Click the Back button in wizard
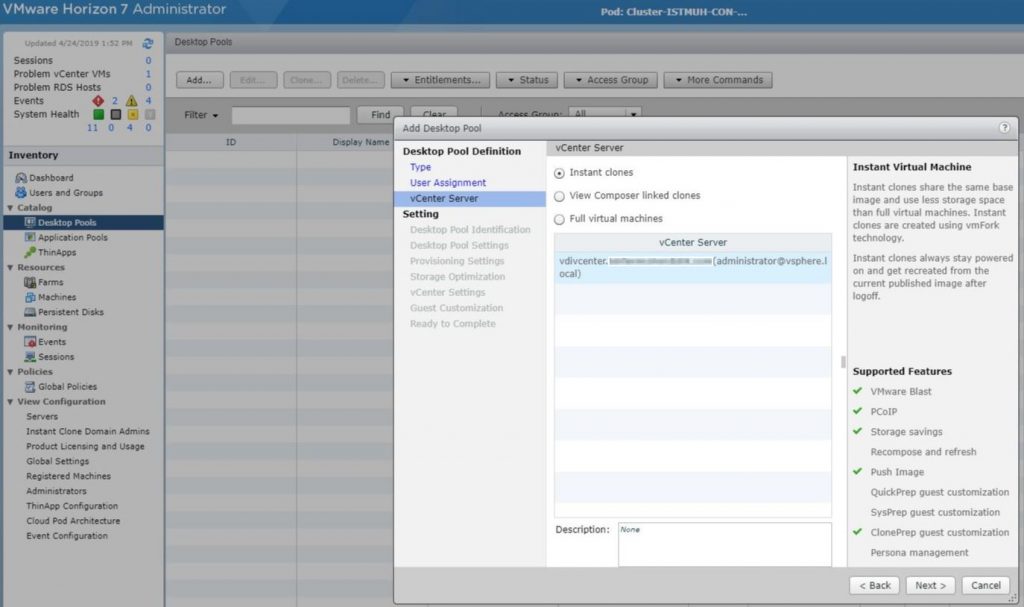This screenshot has height=607, width=1024. [874, 585]
